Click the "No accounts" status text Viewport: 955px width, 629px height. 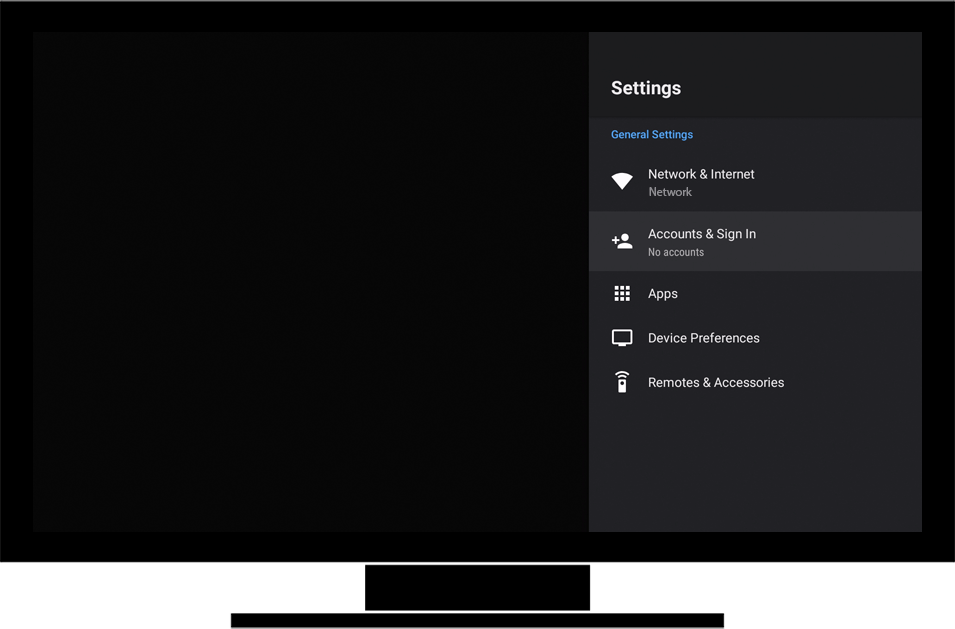[675, 252]
